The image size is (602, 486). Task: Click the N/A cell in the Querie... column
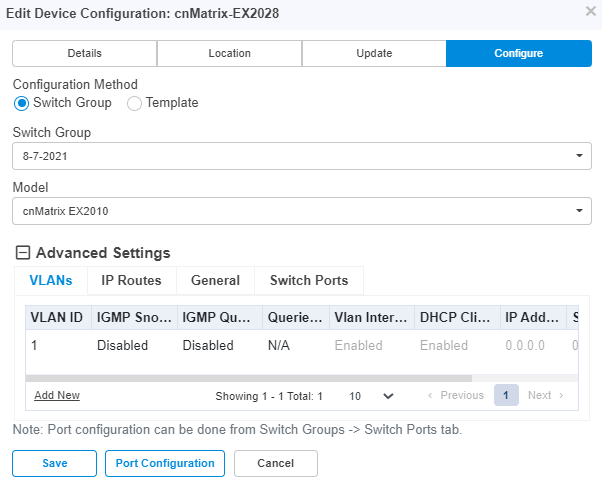pyautogui.click(x=296, y=345)
